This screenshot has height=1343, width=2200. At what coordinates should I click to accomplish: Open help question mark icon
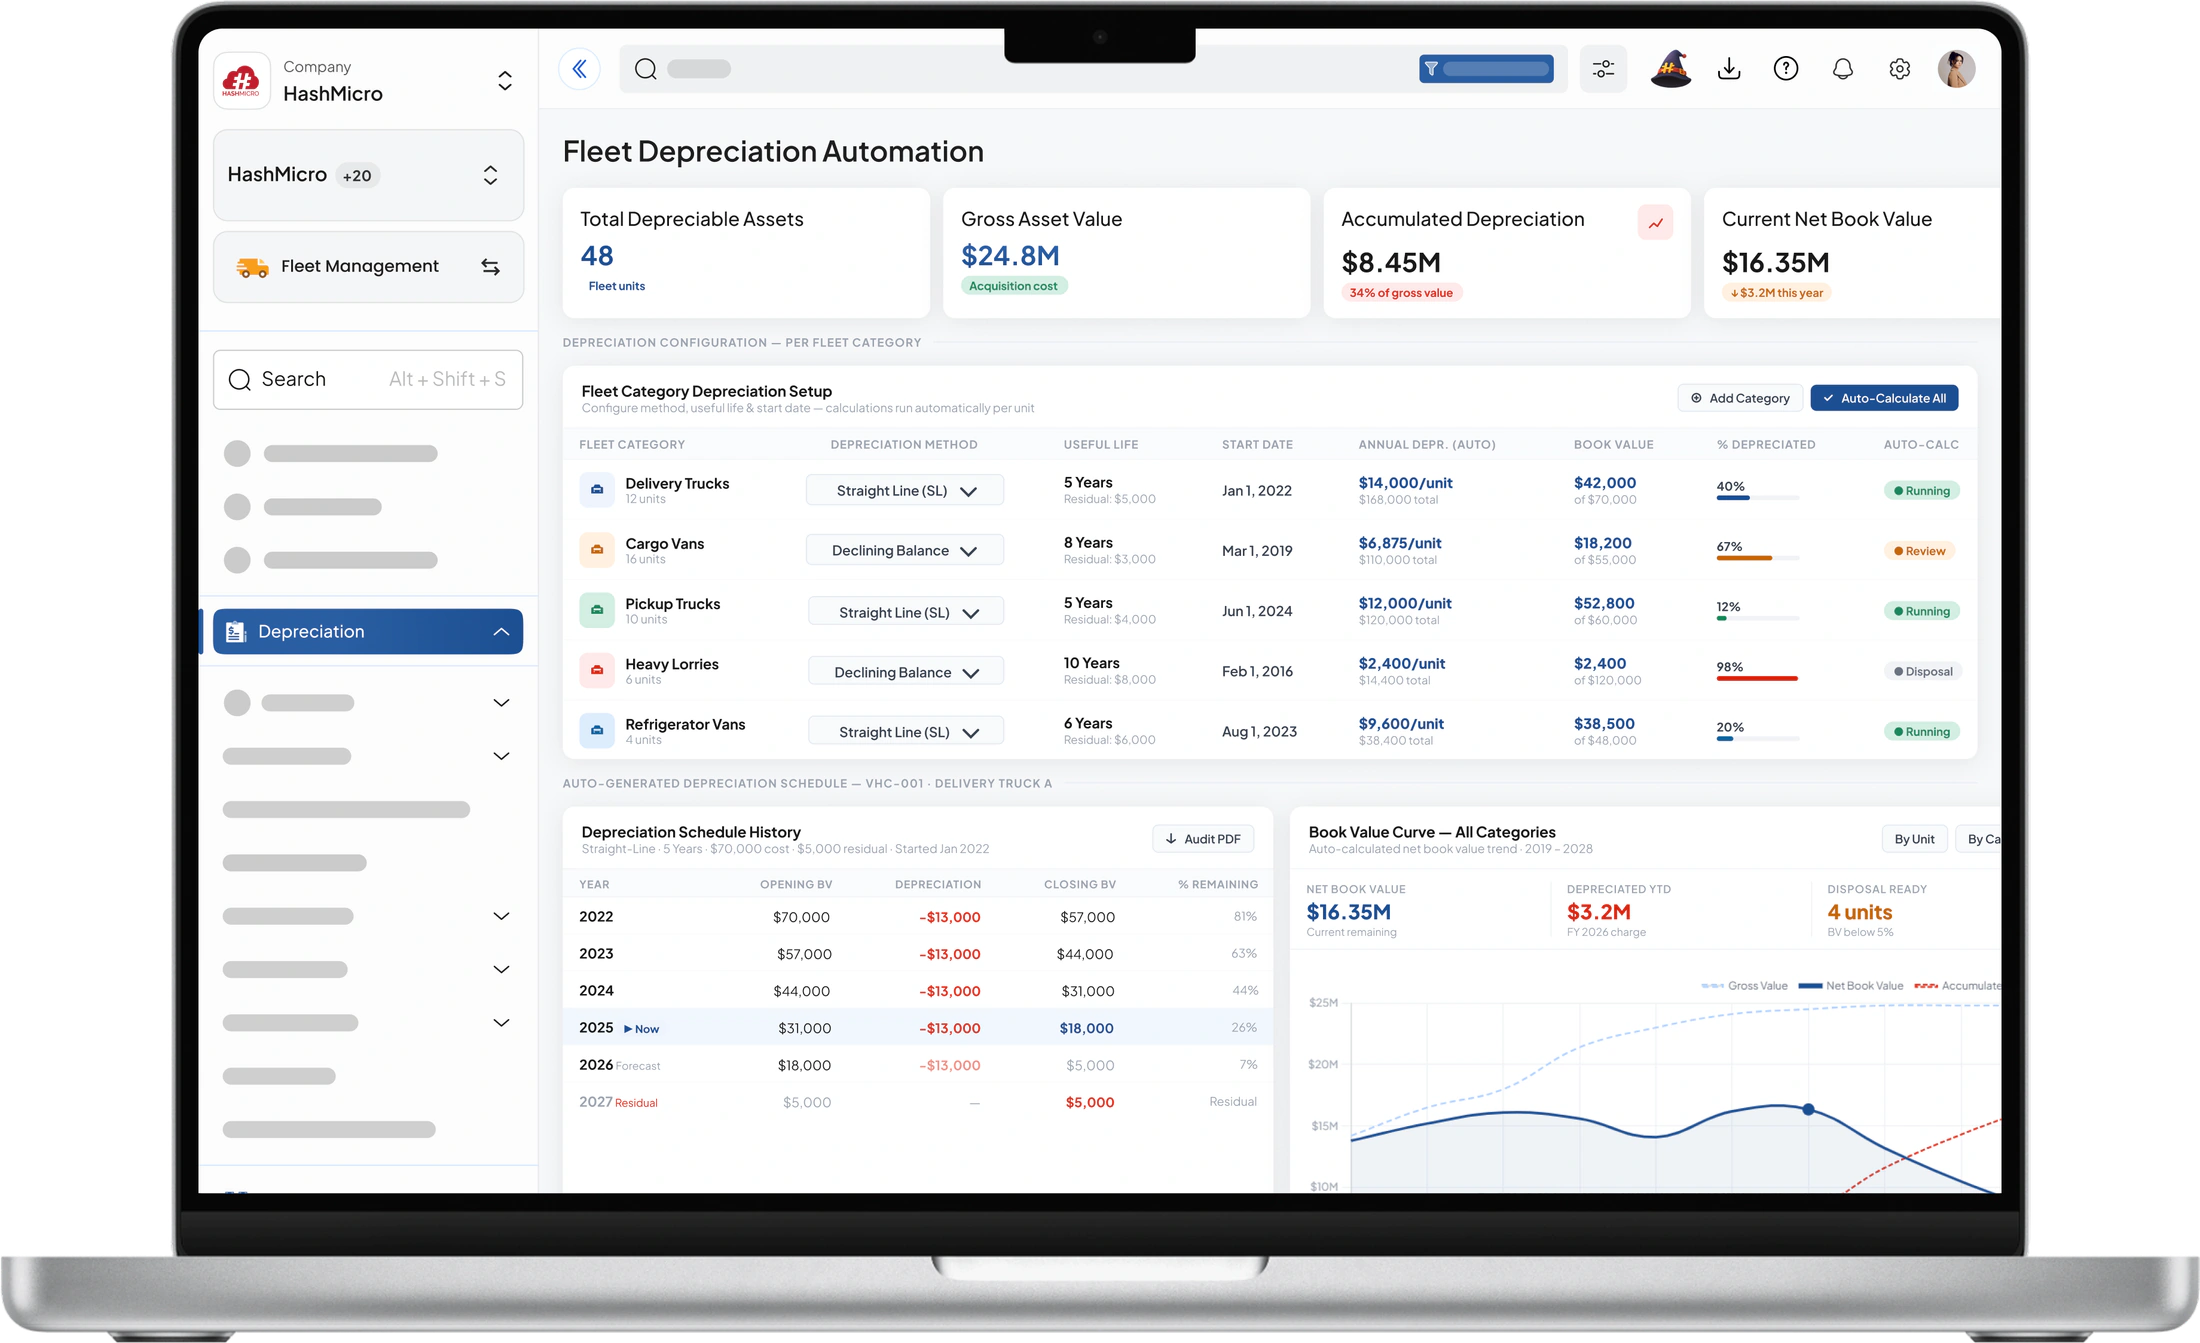[1786, 69]
